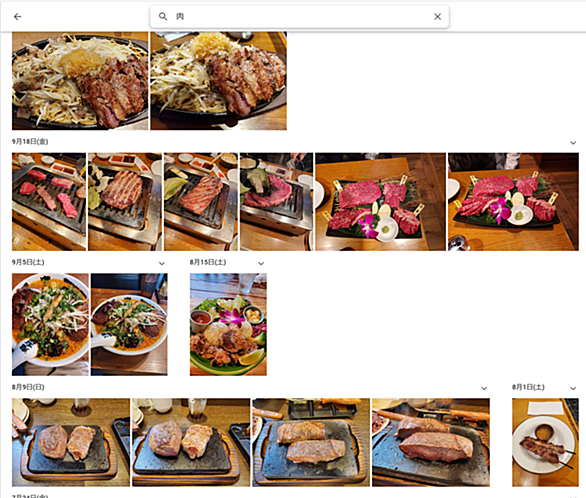Viewport: 586px width, 498px height.
Task: Open grill photo with several raw meat pieces
Action: coord(49,201)
